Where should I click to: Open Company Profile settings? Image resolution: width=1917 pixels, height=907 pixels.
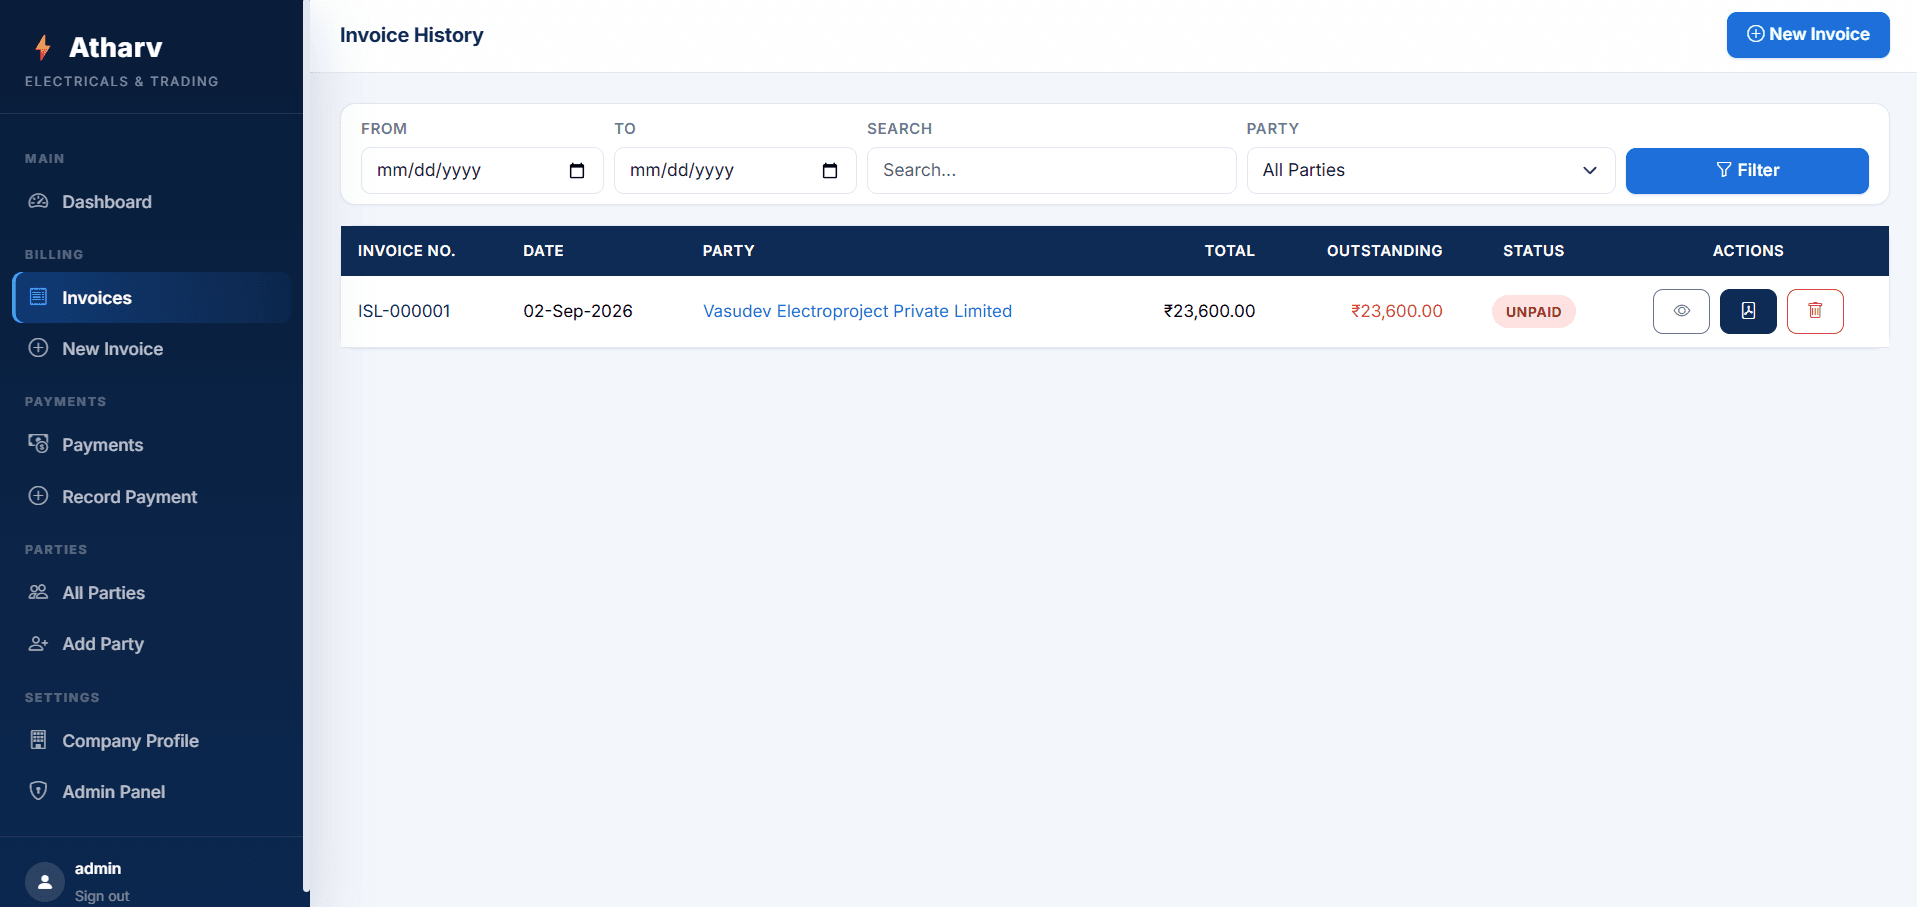tap(151, 741)
